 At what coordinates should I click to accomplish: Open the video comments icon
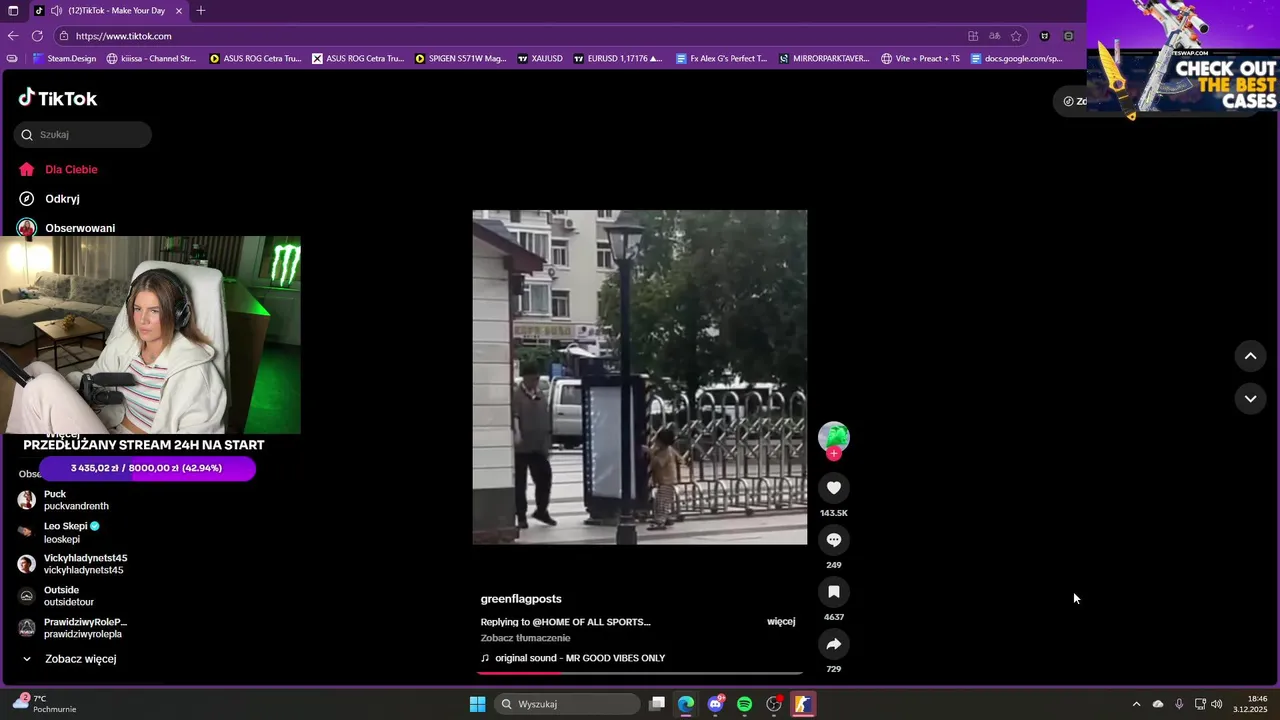pyautogui.click(x=833, y=540)
